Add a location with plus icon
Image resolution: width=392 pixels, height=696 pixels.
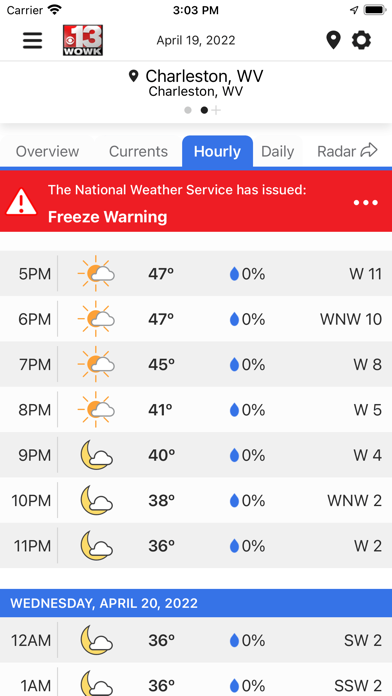tap(216, 110)
